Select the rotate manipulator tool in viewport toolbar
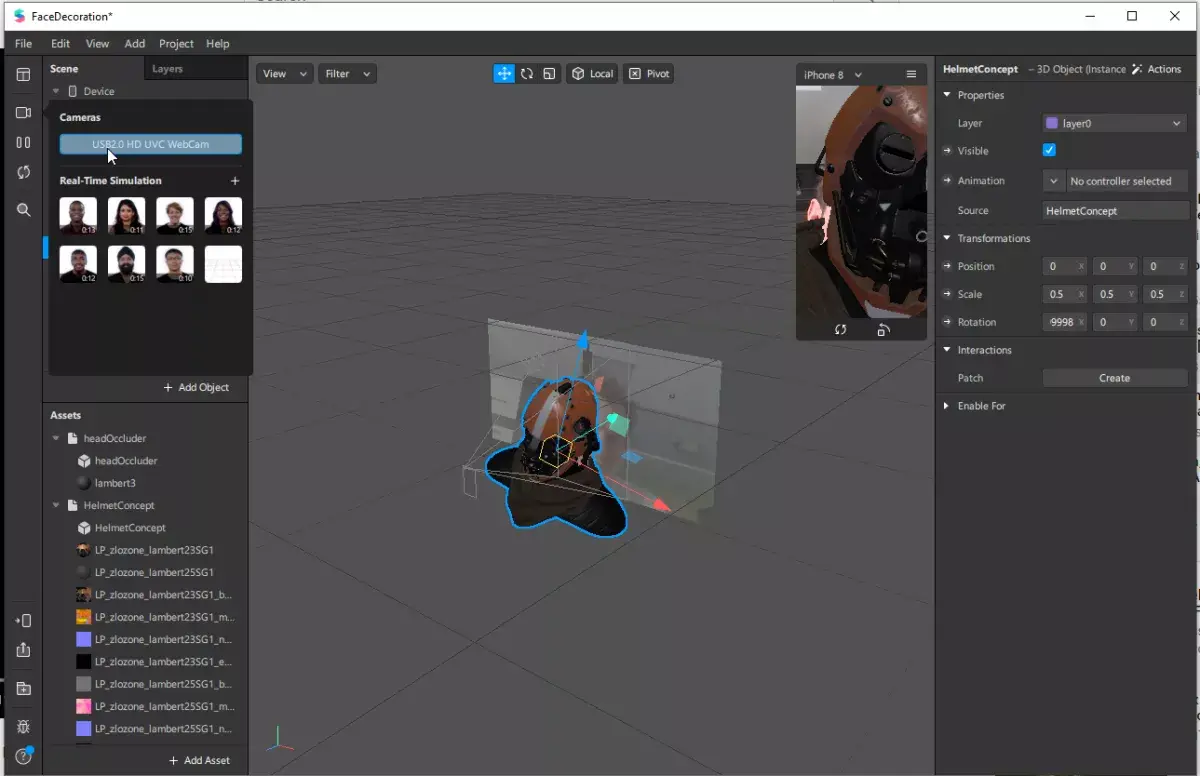The height and width of the screenshot is (776, 1200). [527, 74]
